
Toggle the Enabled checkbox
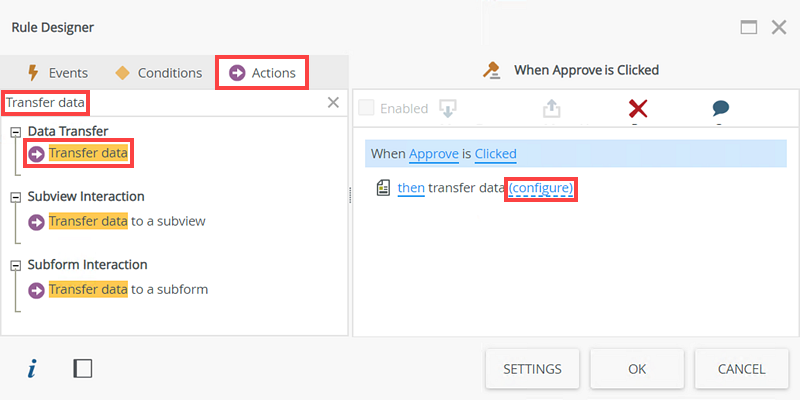point(366,108)
